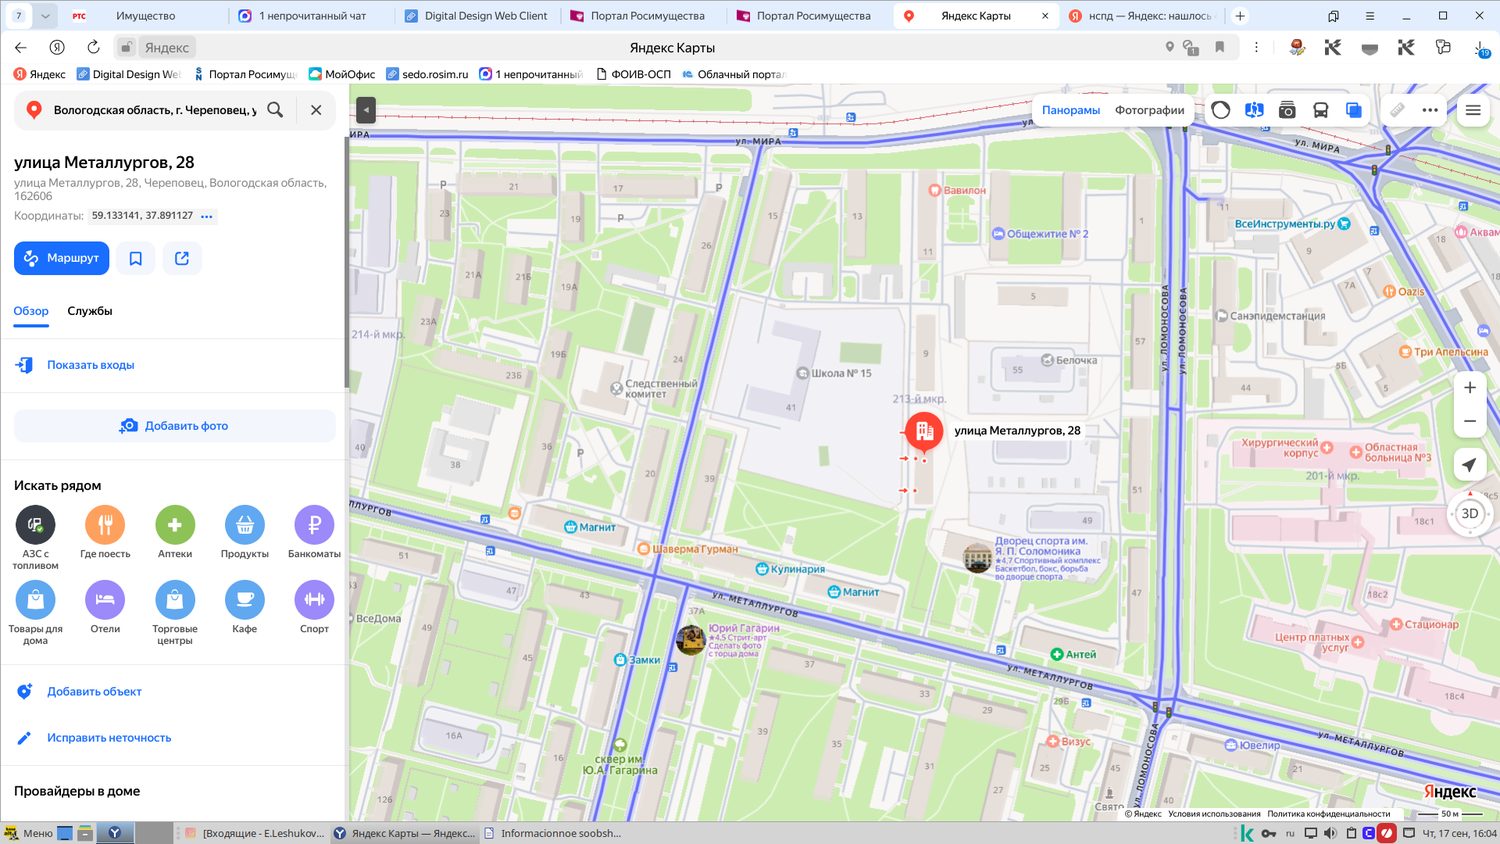
Task: Select the Обзор tab
Action: click(31, 311)
